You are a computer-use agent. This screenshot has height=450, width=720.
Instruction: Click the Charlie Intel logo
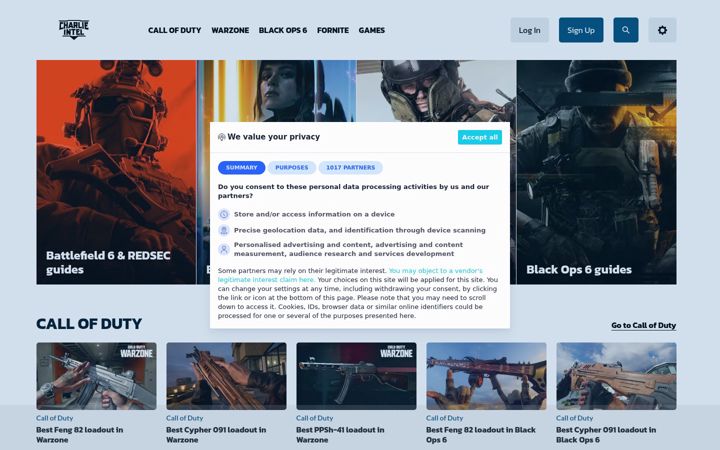coord(73,29)
